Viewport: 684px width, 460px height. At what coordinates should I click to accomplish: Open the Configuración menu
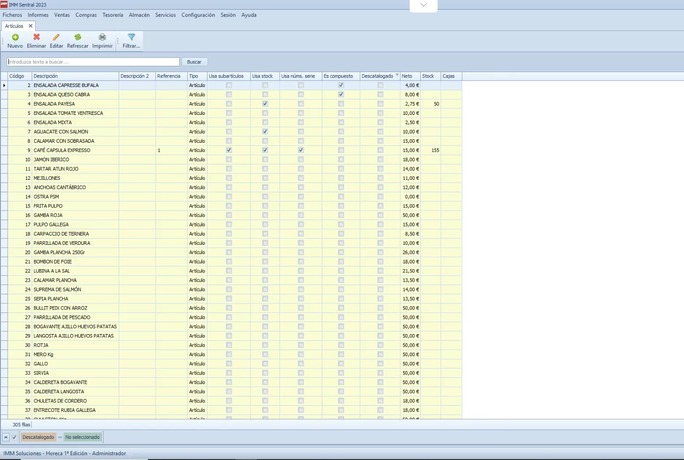click(198, 15)
